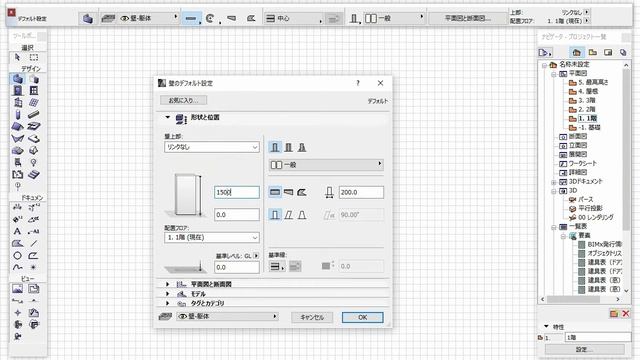
Task: Select the Wall tool in the toolbox
Action: pyautogui.click(x=18, y=79)
